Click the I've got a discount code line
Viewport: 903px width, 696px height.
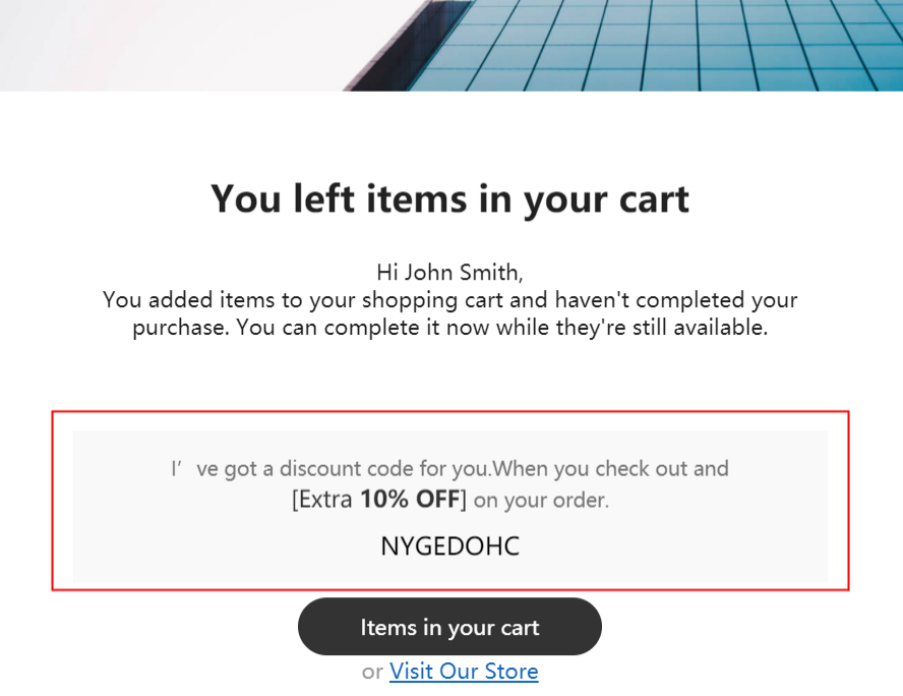(450, 469)
